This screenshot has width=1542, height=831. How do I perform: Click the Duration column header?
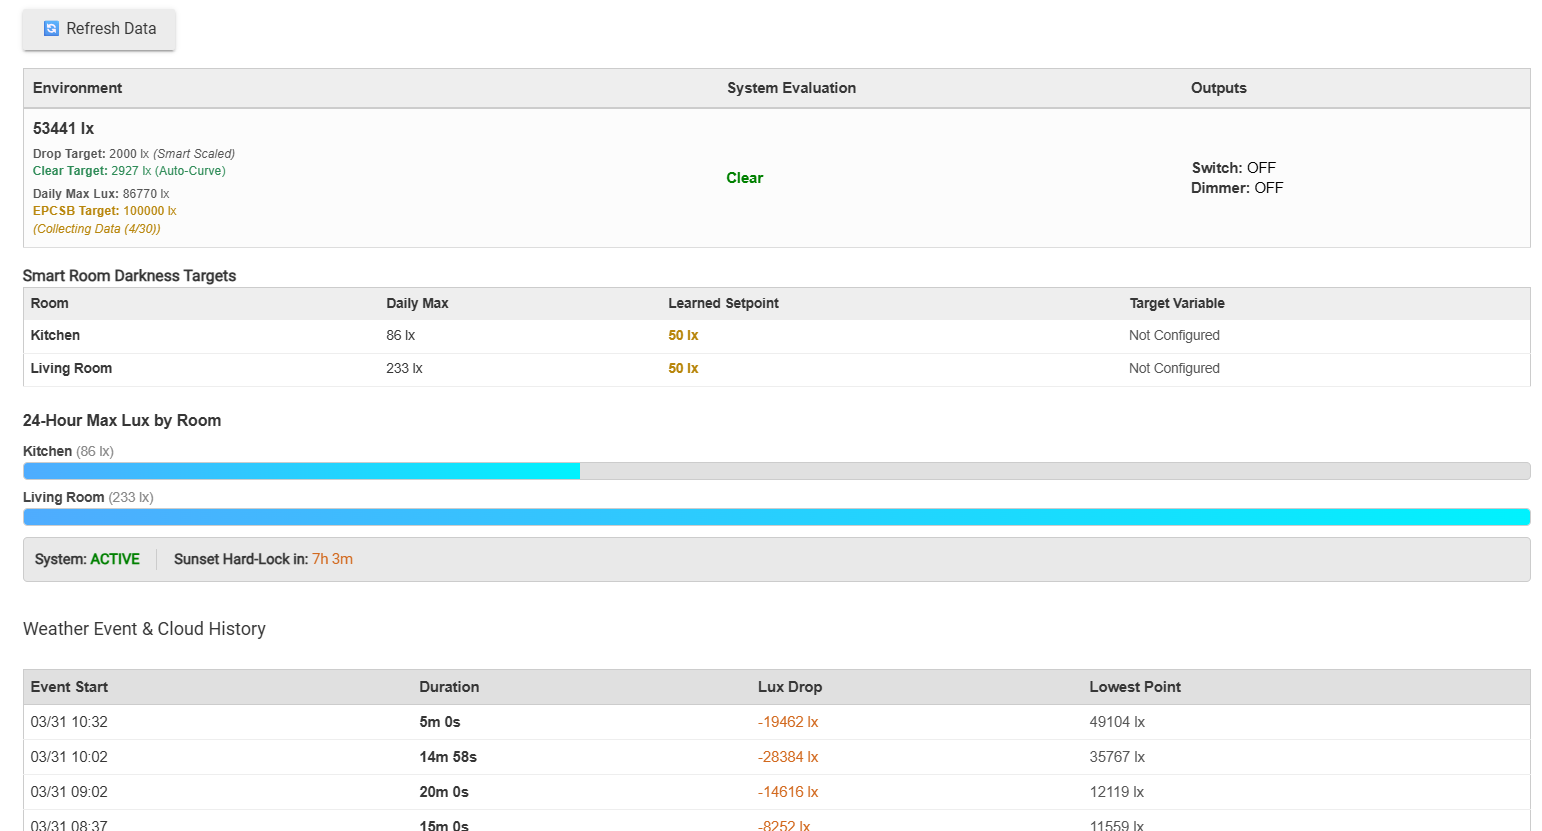[x=449, y=687]
